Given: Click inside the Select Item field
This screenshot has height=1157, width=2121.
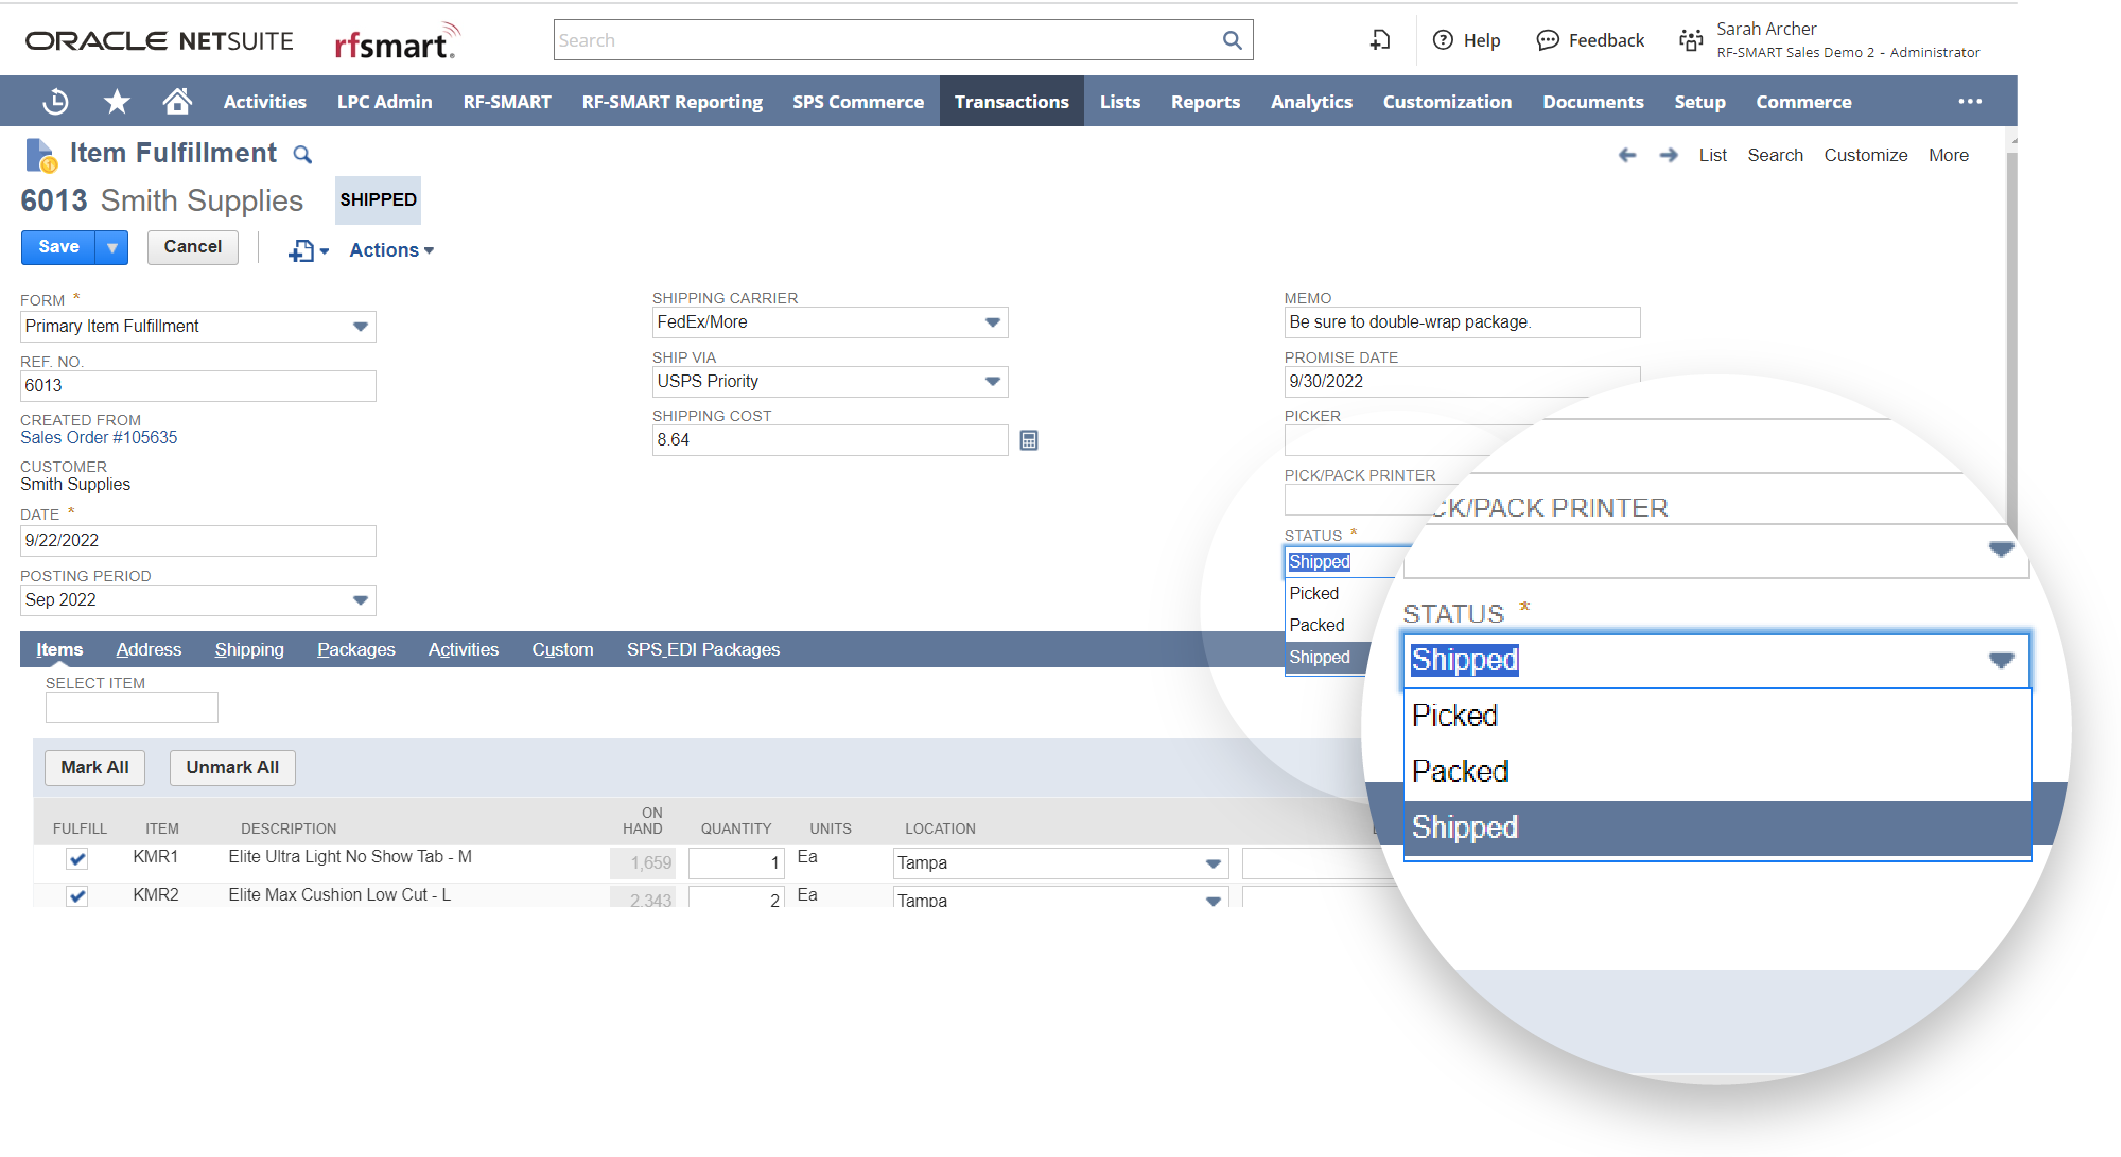Looking at the screenshot, I should pyautogui.click(x=131, y=707).
